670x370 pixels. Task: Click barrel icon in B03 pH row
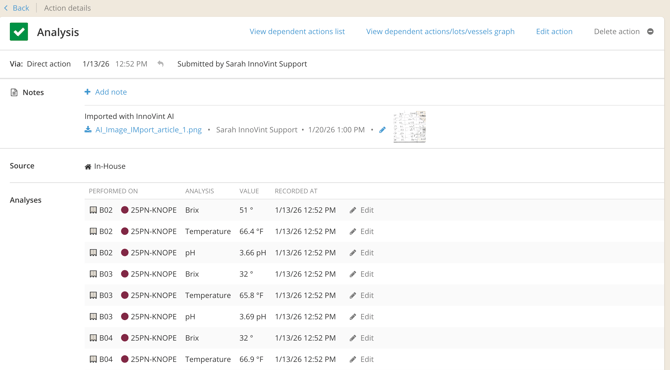(93, 317)
